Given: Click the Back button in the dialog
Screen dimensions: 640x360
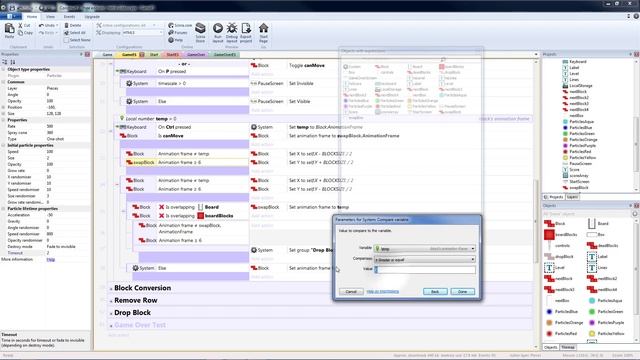Looking at the screenshot, I should [x=435, y=292].
